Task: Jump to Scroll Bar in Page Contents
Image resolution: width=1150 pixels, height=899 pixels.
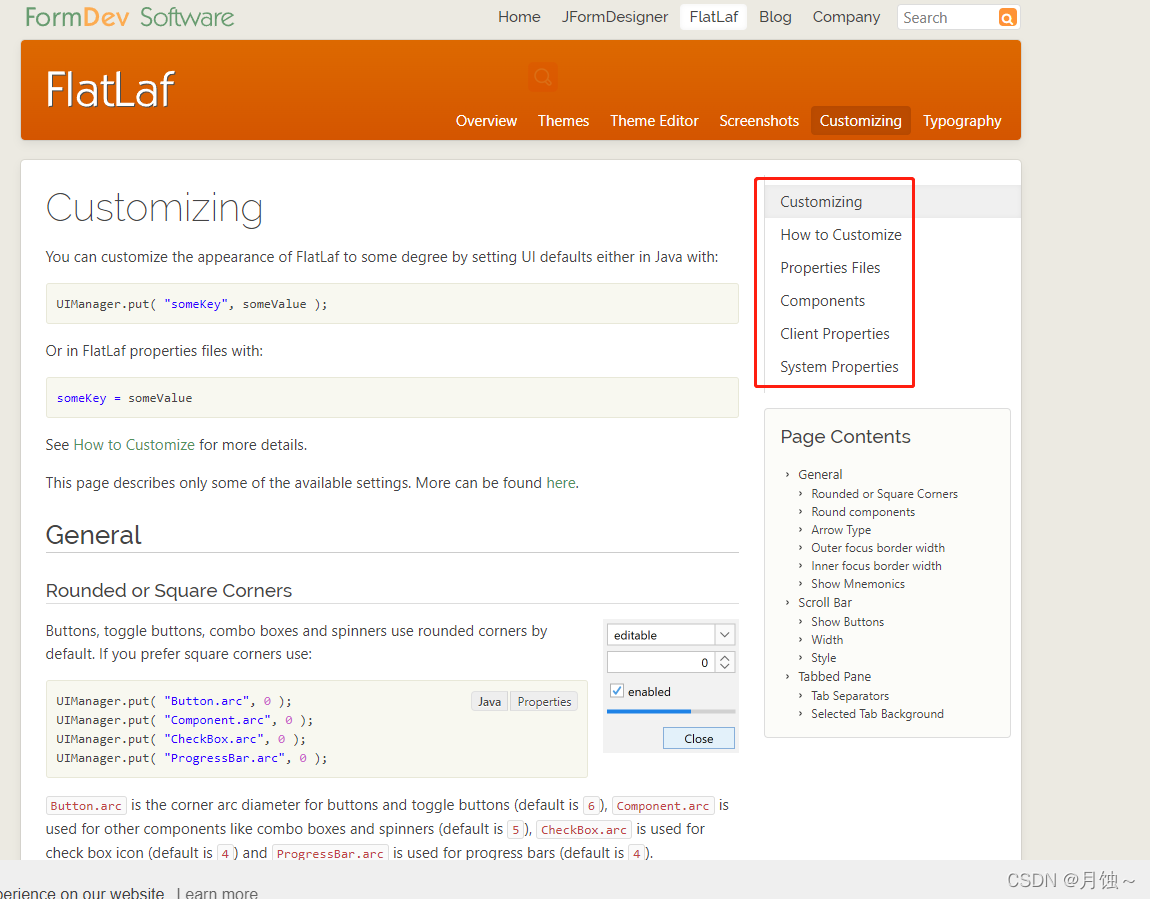Action: coord(824,603)
